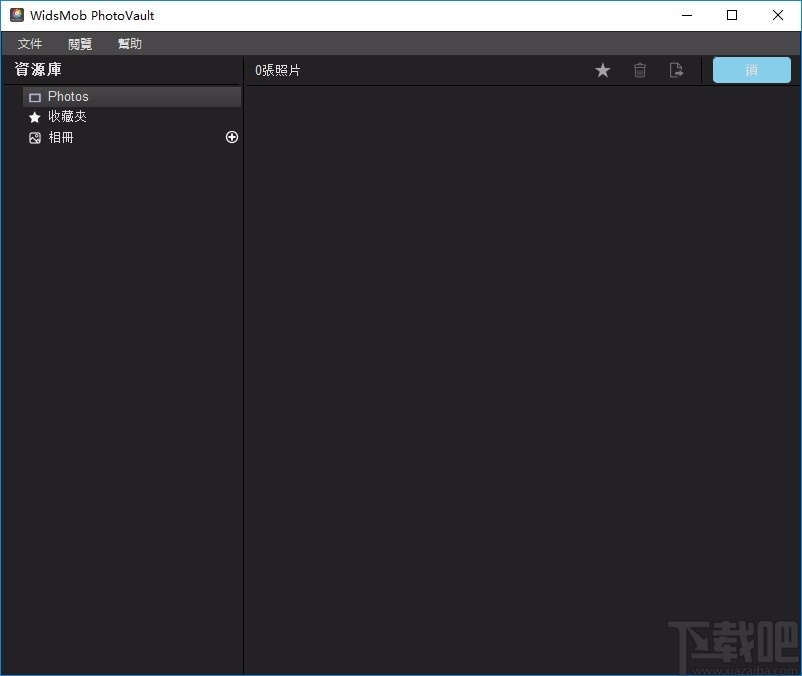The image size is (802, 676).
Task: Click the plus icon to create new album
Action: pos(231,137)
